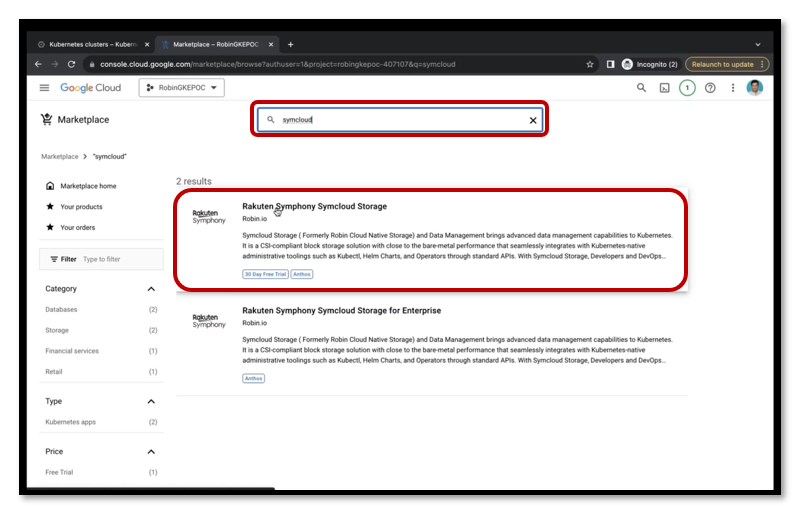Go back in browser history
This screenshot has width=798, height=516.
pyautogui.click(x=38, y=64)
